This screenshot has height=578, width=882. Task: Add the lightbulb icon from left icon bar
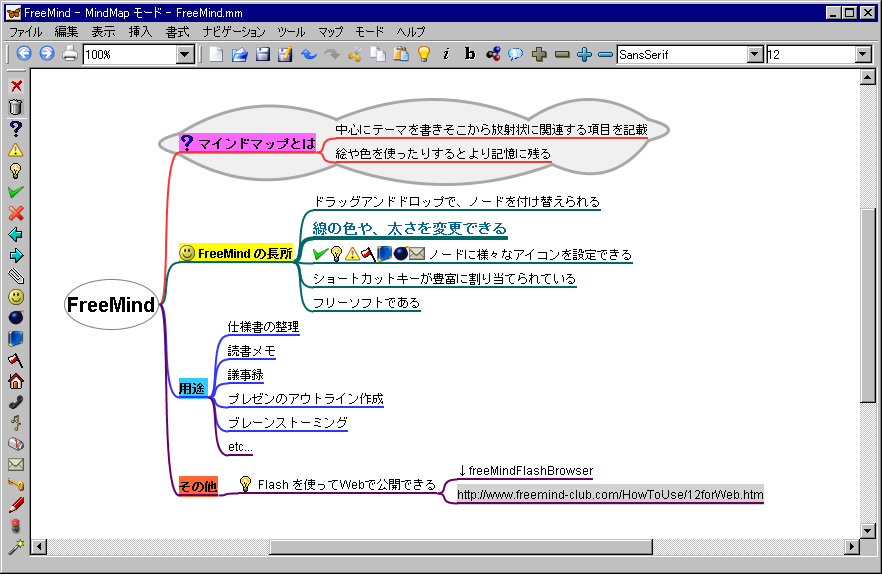click(16, 171)
